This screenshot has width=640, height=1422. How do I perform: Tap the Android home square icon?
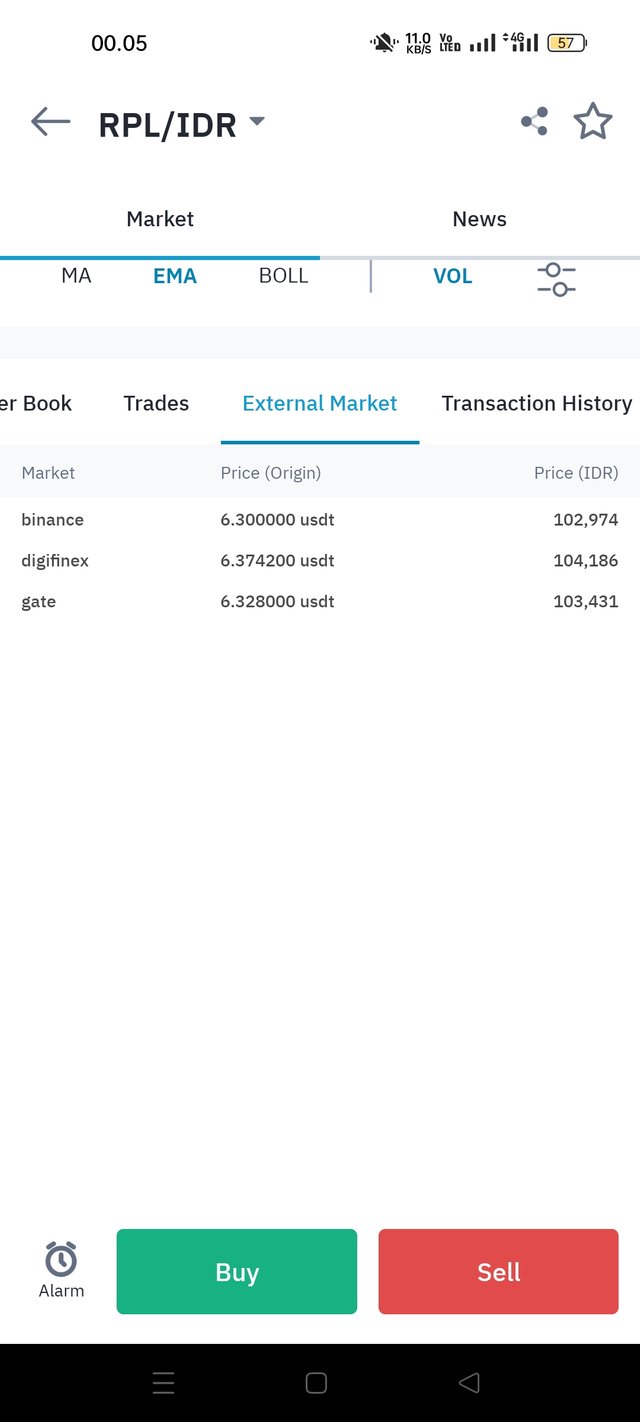tap(316, 1383)
